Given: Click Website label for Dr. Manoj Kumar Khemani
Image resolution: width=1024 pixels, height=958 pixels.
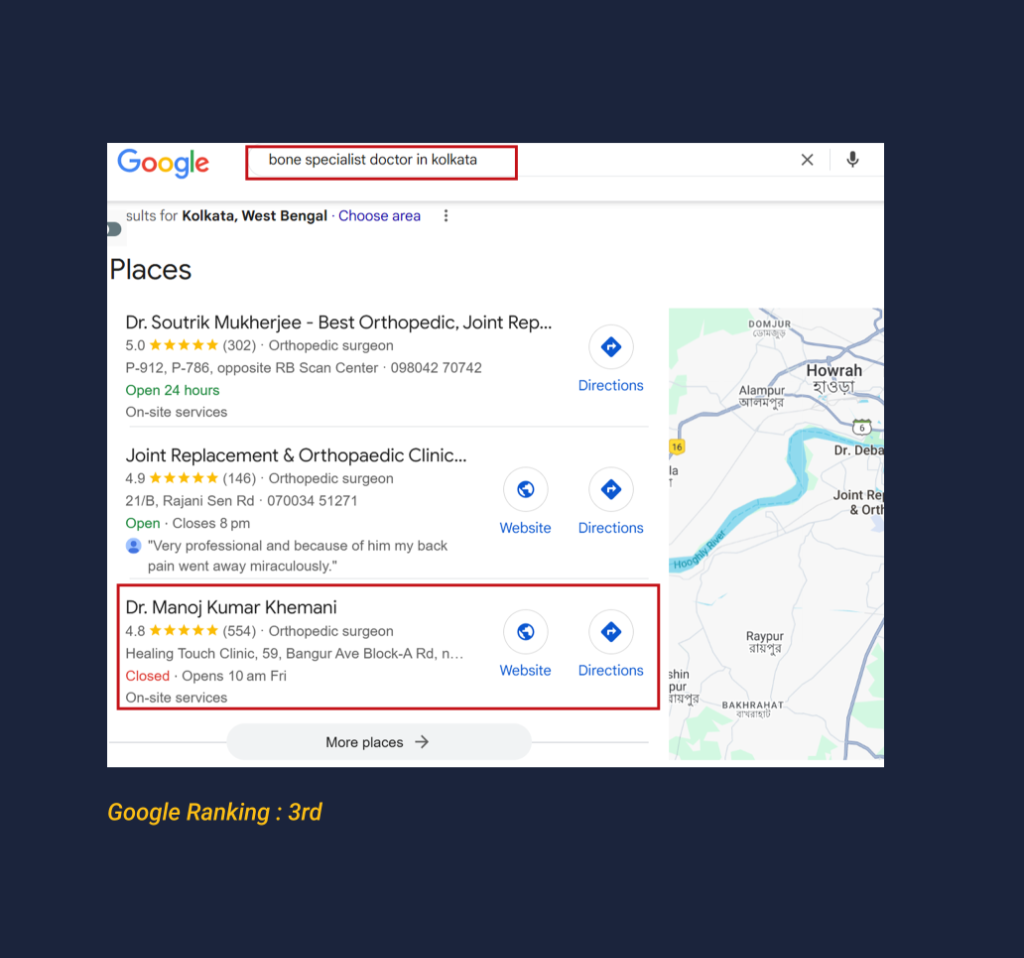Looking at the screenshot, I should [x=525, y=670].
